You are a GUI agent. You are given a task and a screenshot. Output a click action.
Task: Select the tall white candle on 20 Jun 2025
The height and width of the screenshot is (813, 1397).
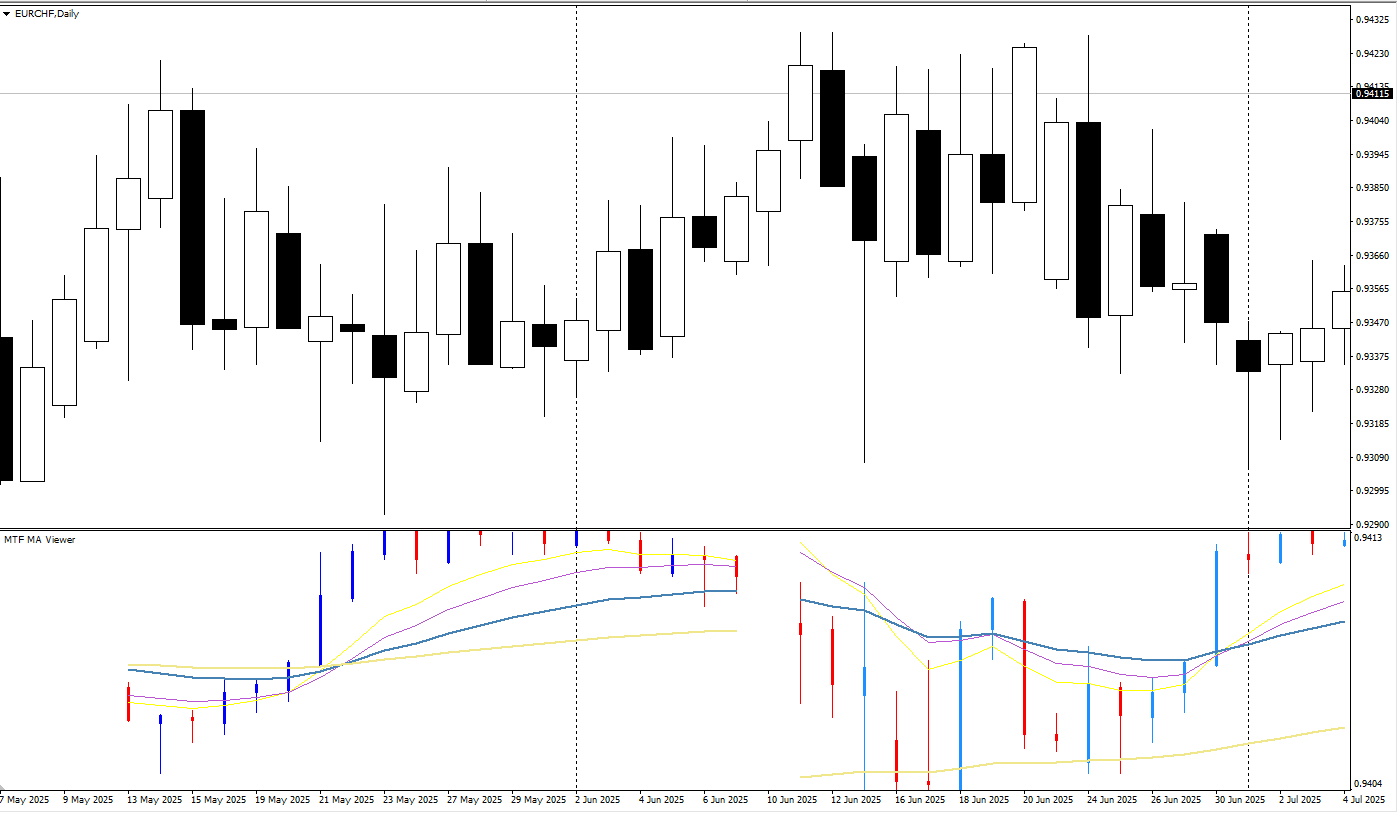click(1024, 125)
